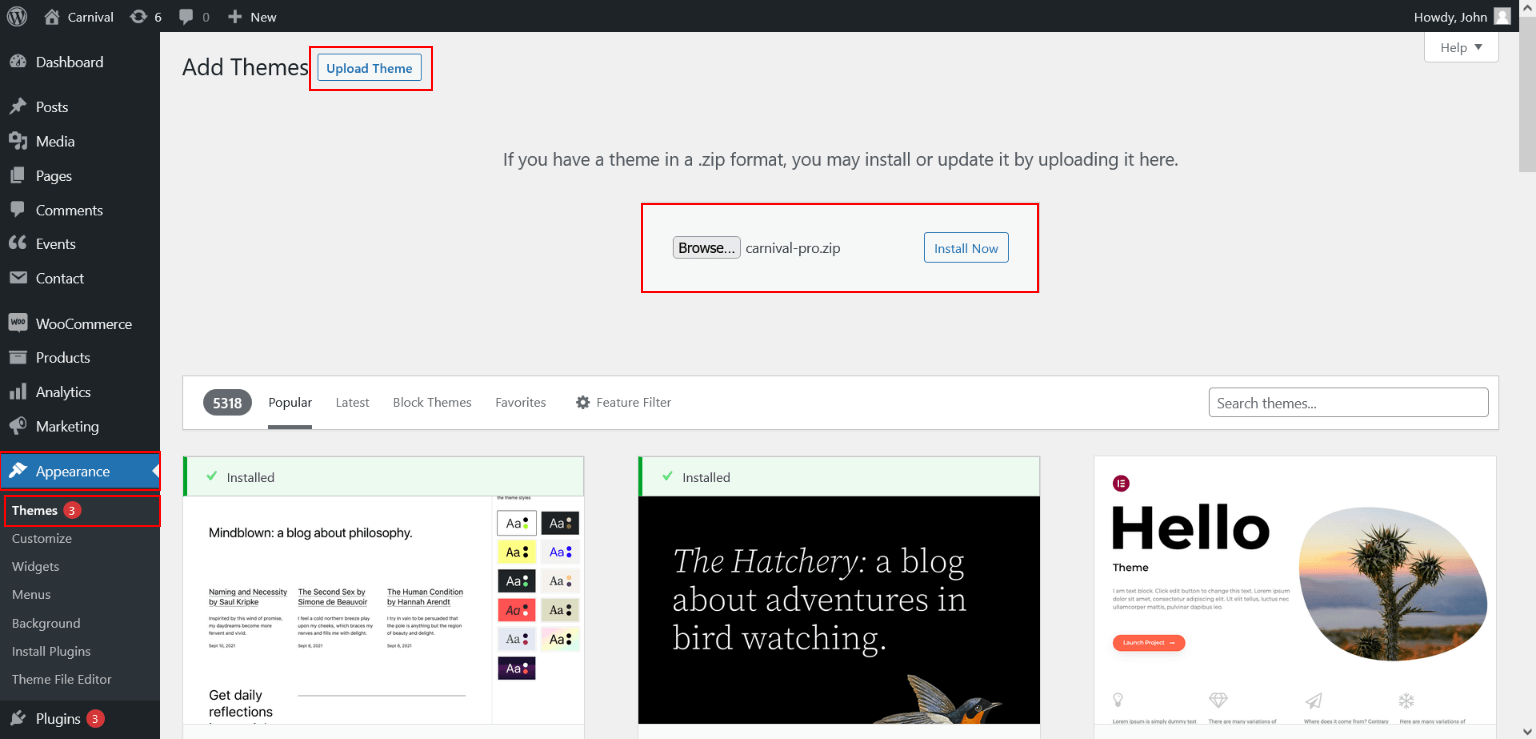Image resolution: width=1536 pixels, height=739 pixels.
Task: Switch to the Latest themes tab
Action: pyautogui.click(x=352, y=403)
